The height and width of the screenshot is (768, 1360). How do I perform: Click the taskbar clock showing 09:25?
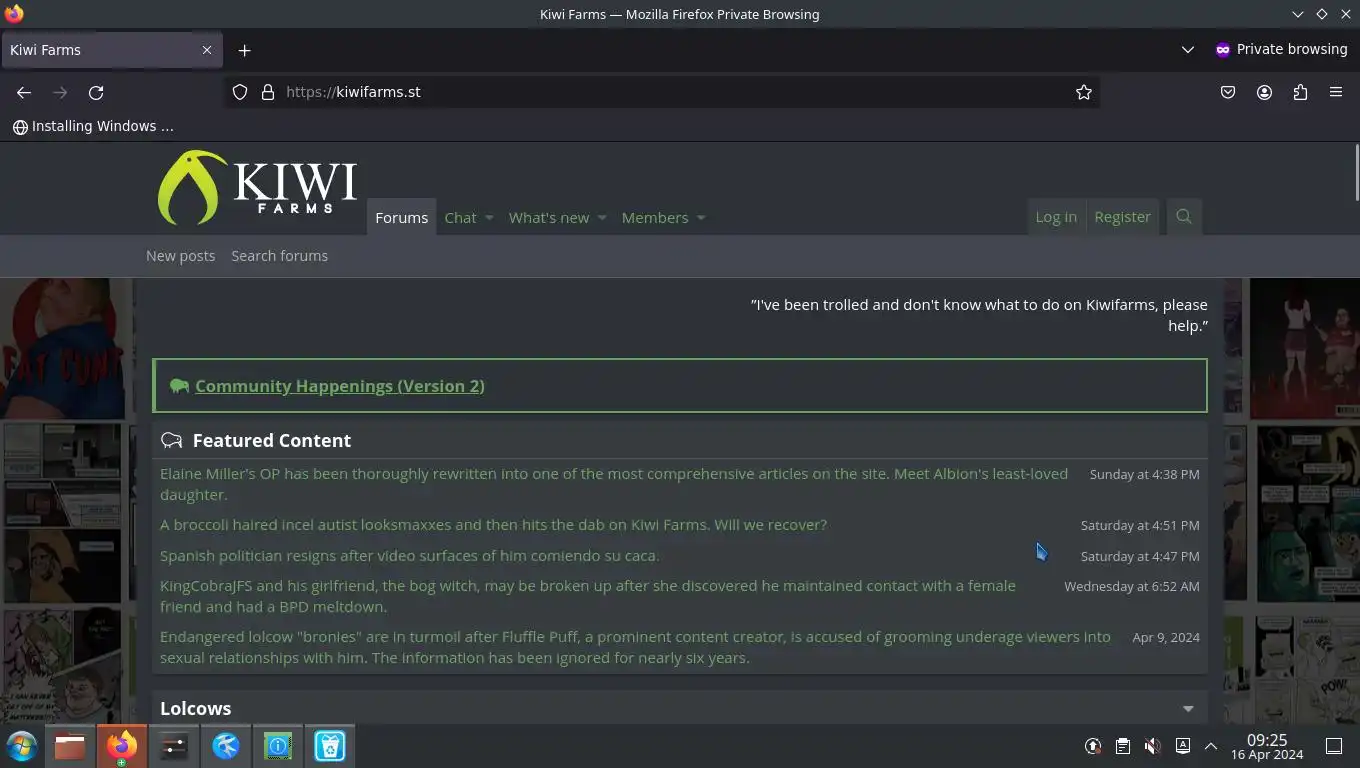click(x=1267, y=746)
